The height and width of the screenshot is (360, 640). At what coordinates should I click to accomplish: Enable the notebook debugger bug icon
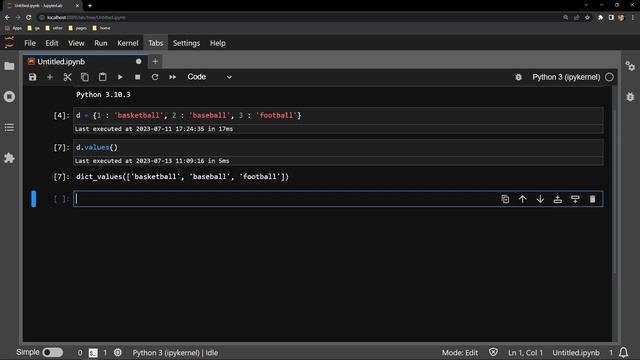(518, 77)
